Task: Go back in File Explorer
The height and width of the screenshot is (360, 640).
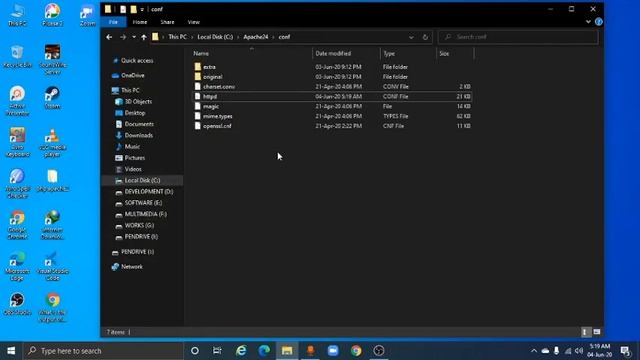Action: 109,37
